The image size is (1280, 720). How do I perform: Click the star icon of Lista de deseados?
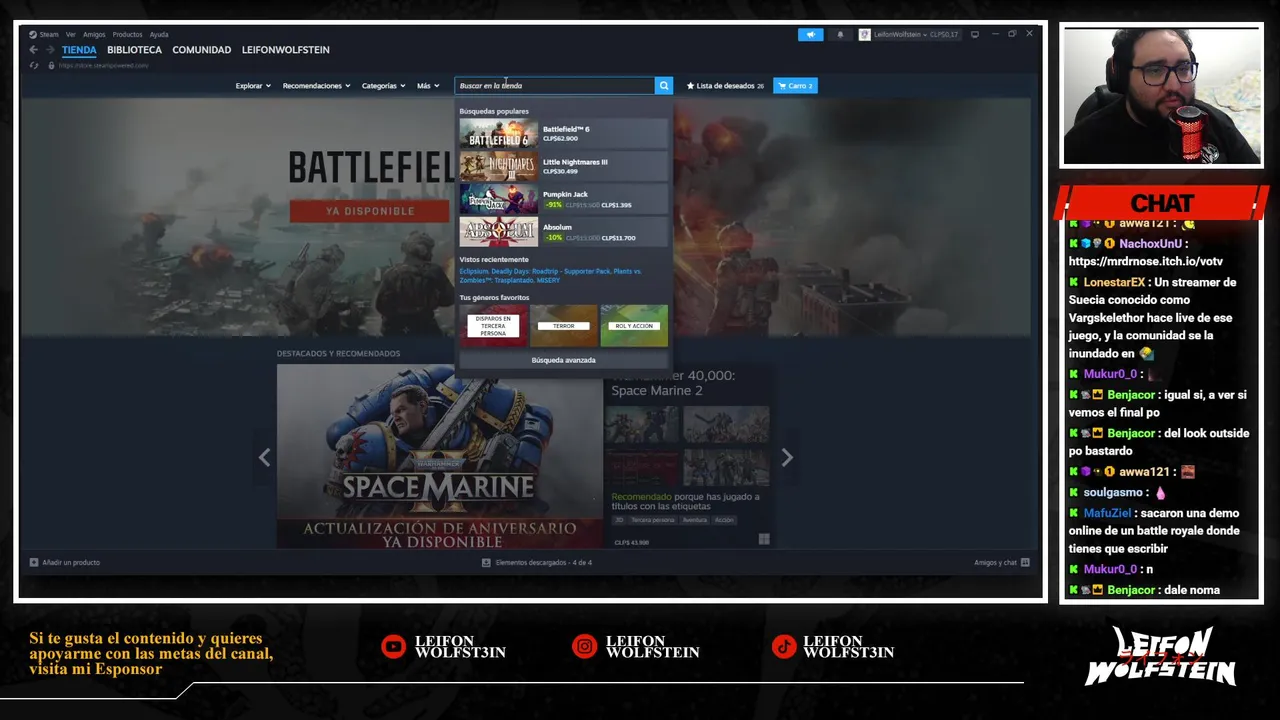click(690, 86)
